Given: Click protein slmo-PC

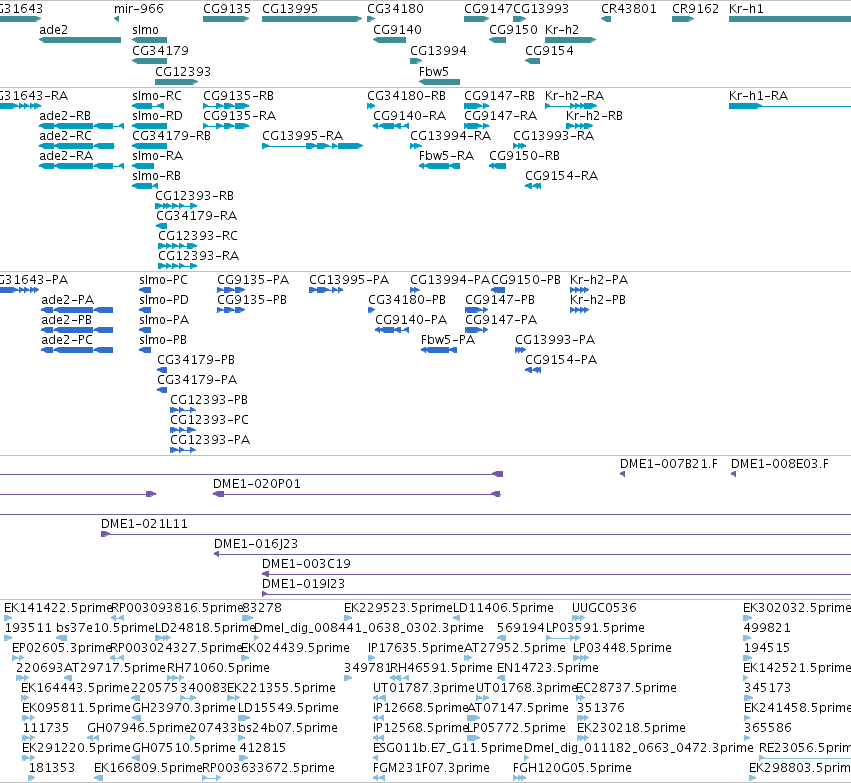Looking at the screenshot, I should click(163, 280).
